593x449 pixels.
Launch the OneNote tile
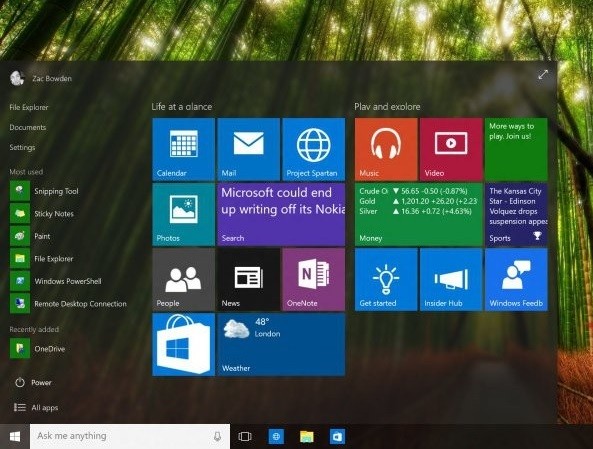point(314,280)
